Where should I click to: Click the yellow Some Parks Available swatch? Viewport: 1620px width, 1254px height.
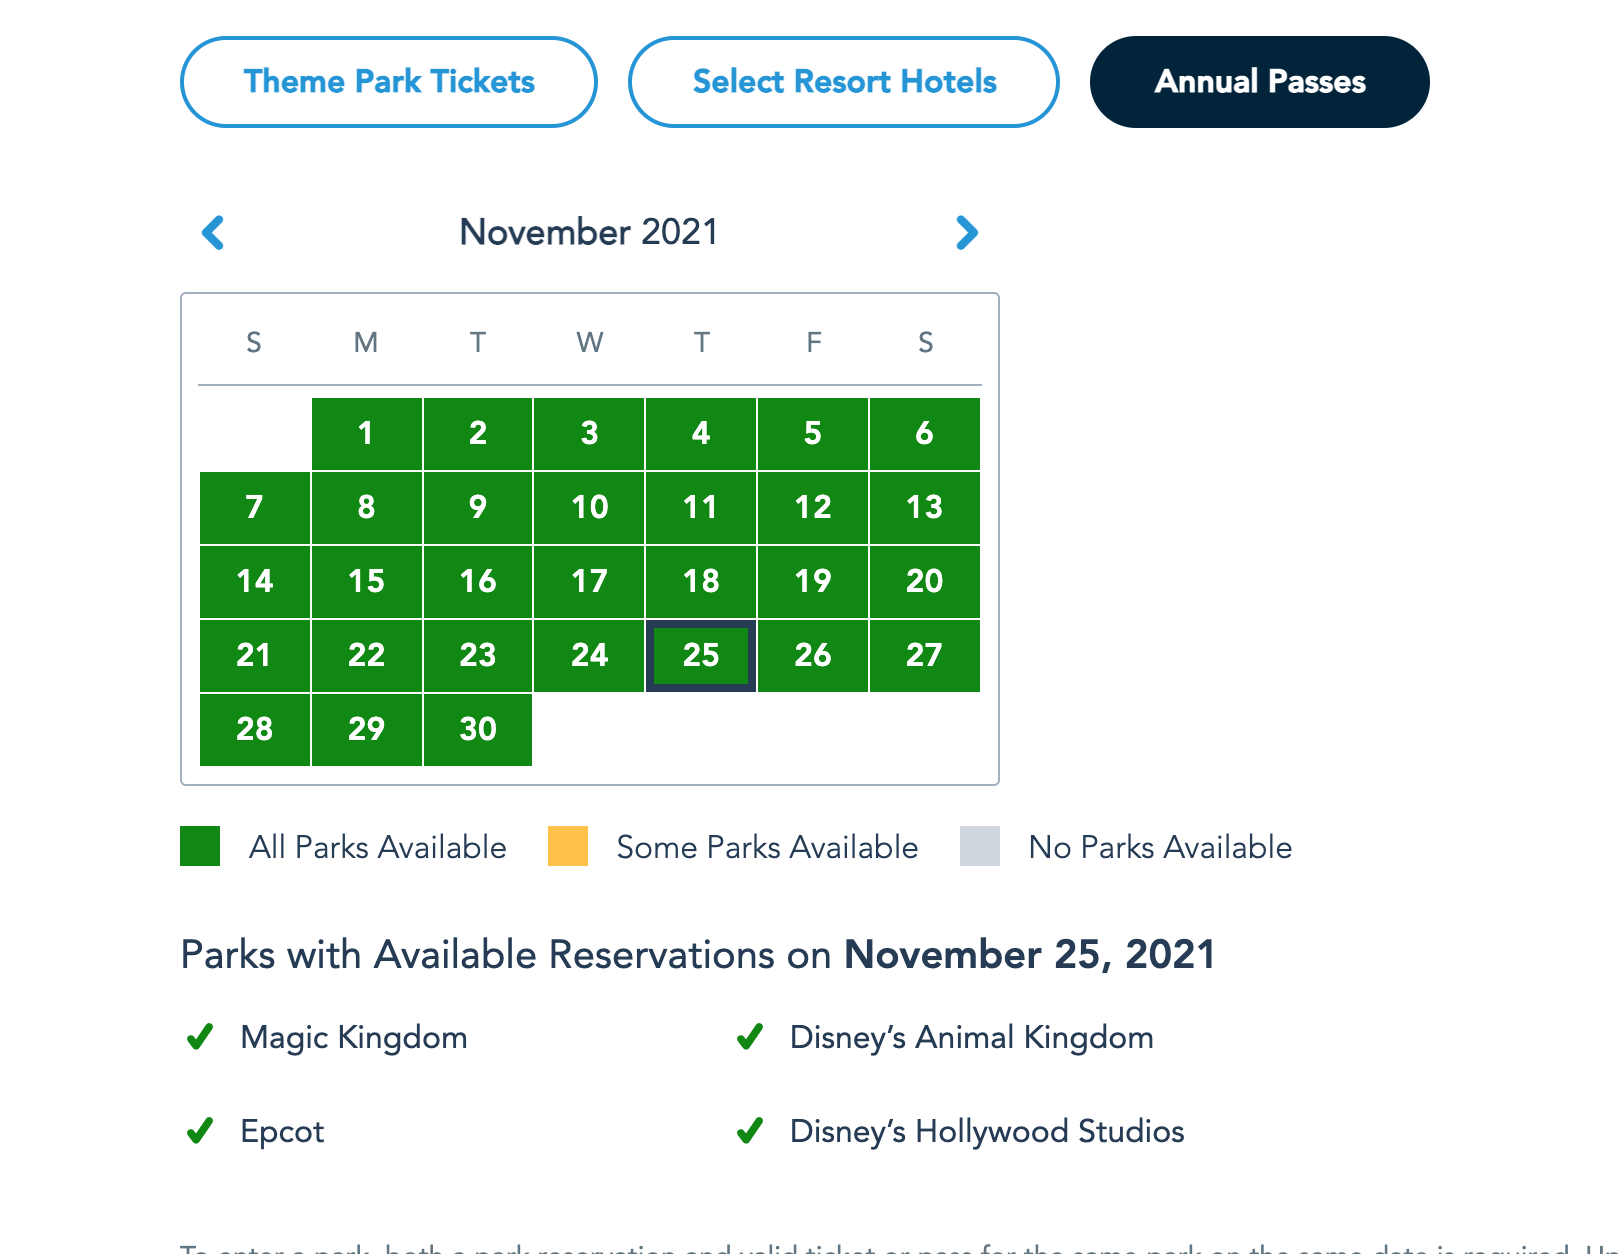(x=568, y=846)
